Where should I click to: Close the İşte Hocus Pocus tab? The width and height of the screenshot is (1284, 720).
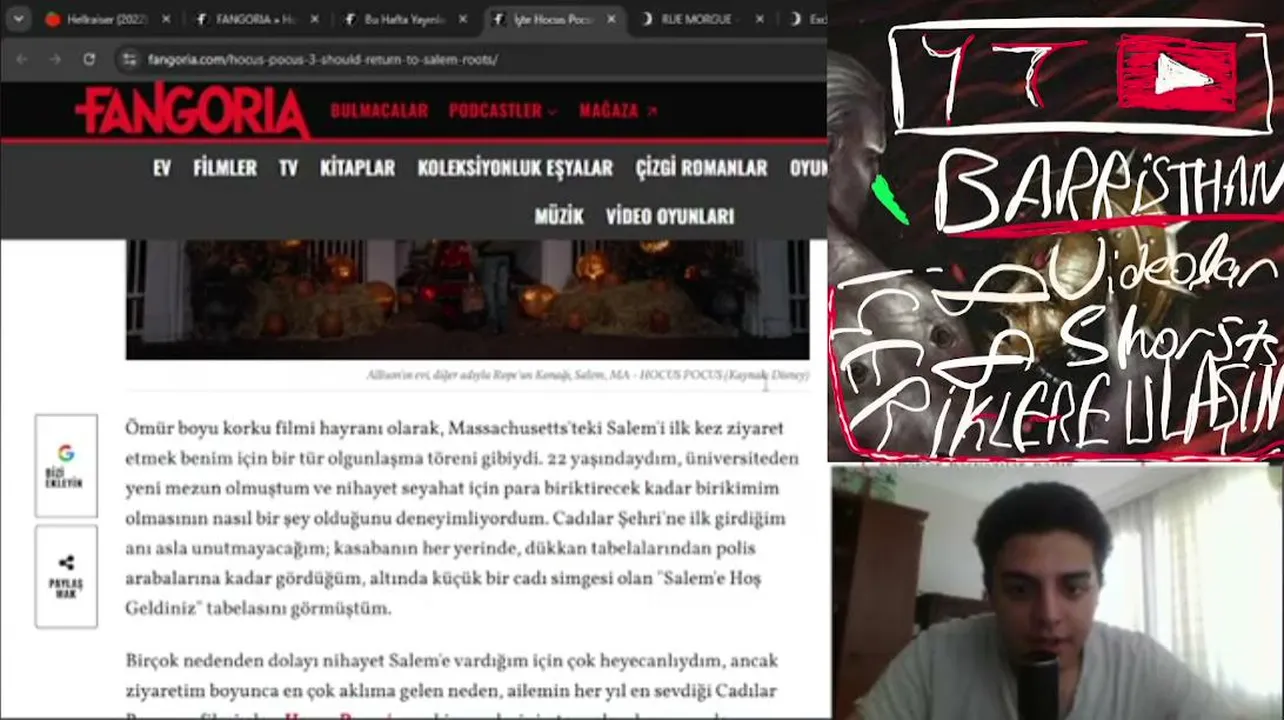[x=610, y=19]
